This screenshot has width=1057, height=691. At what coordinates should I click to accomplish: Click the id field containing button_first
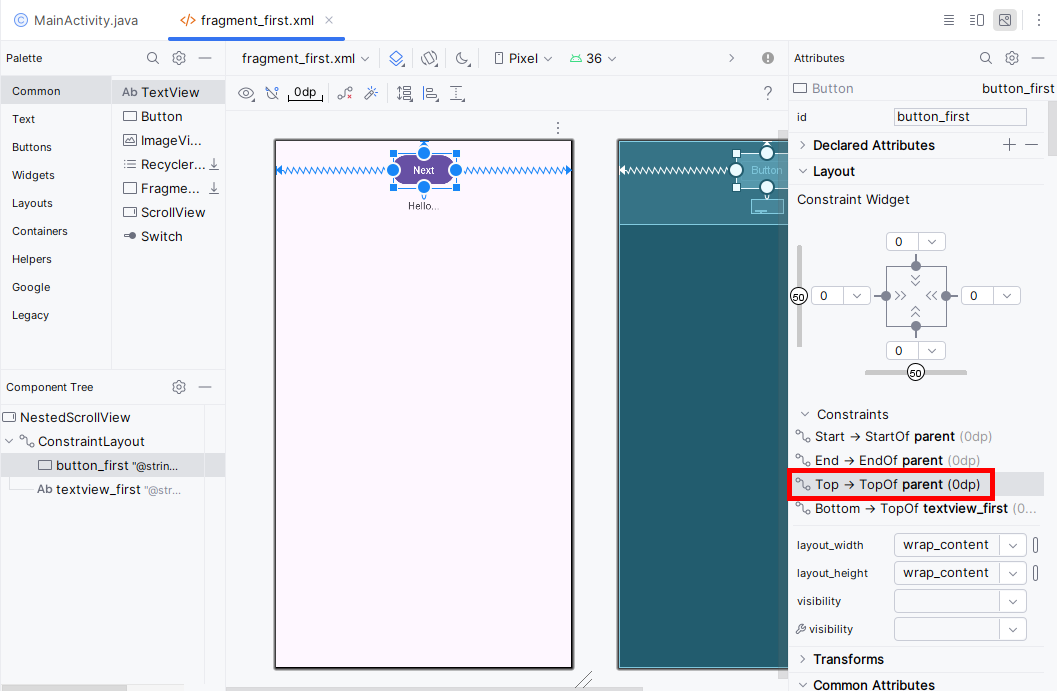point(959,117)
